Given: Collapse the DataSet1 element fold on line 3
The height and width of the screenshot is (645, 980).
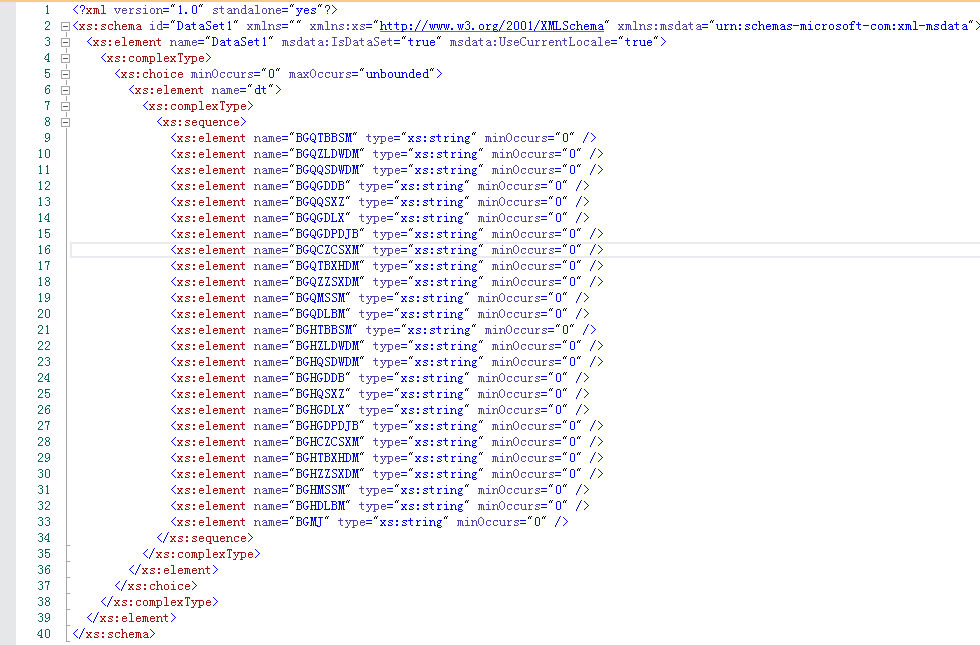Looking at the screenshot, I should pos(65,42).
